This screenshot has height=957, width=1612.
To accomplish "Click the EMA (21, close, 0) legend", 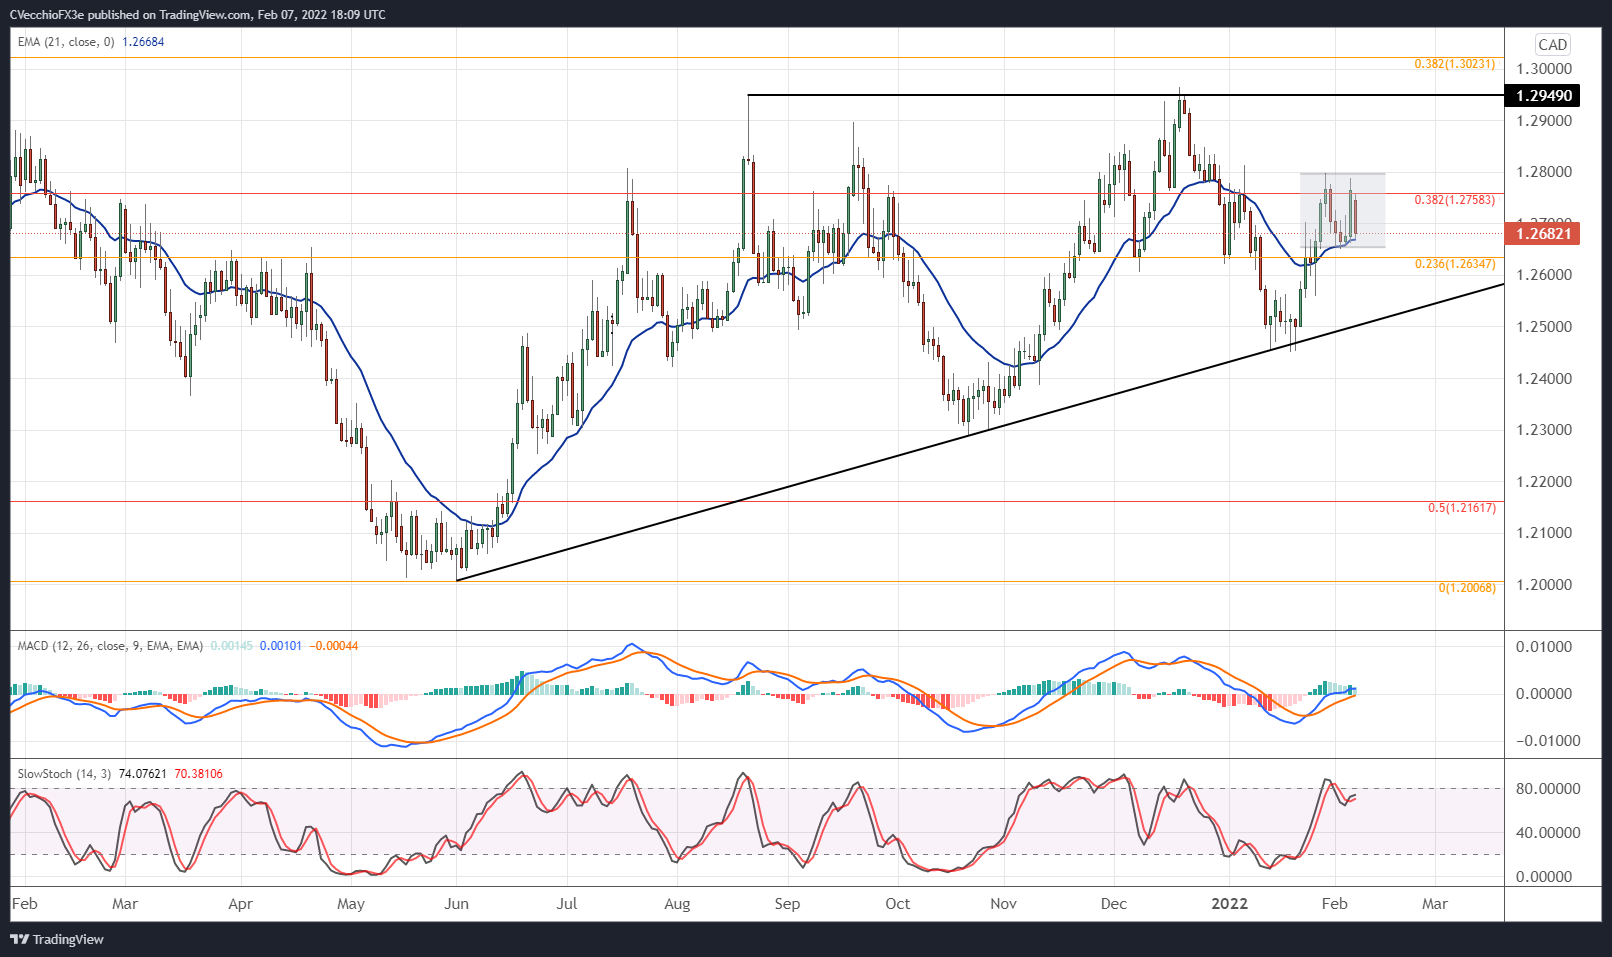I will (x=66, y=42).
